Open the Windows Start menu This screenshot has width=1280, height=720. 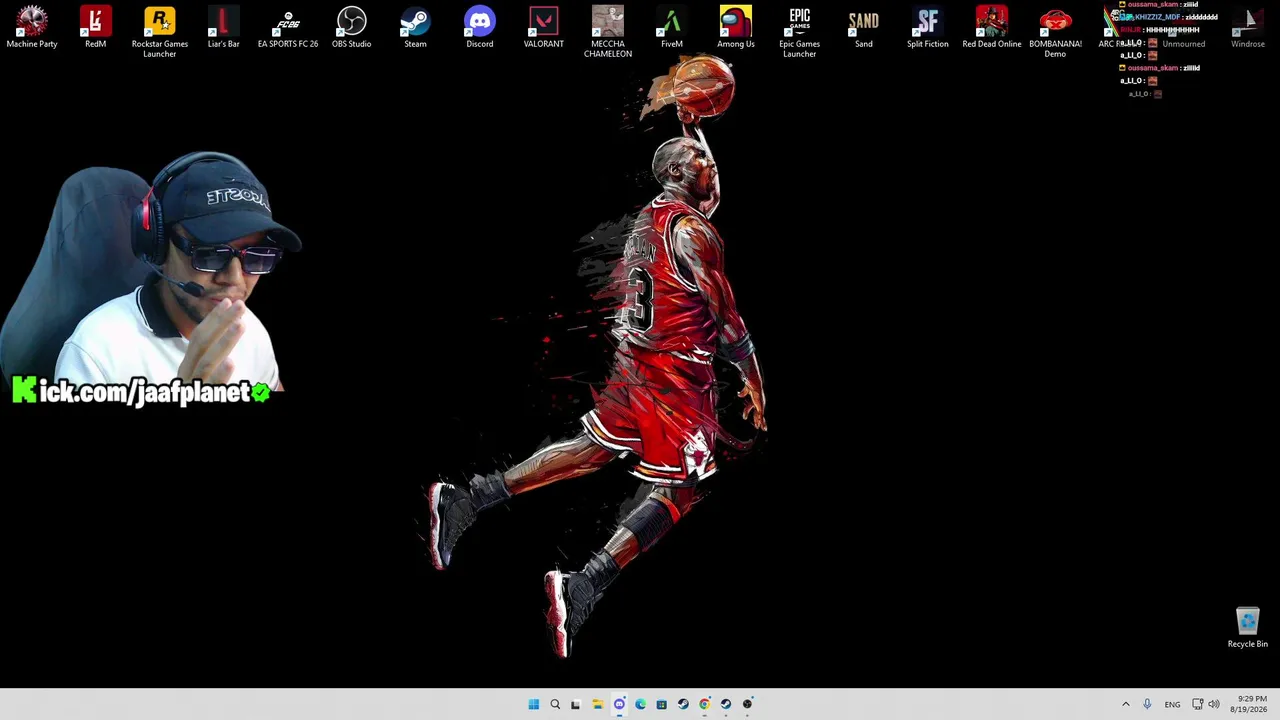[534, 704]
